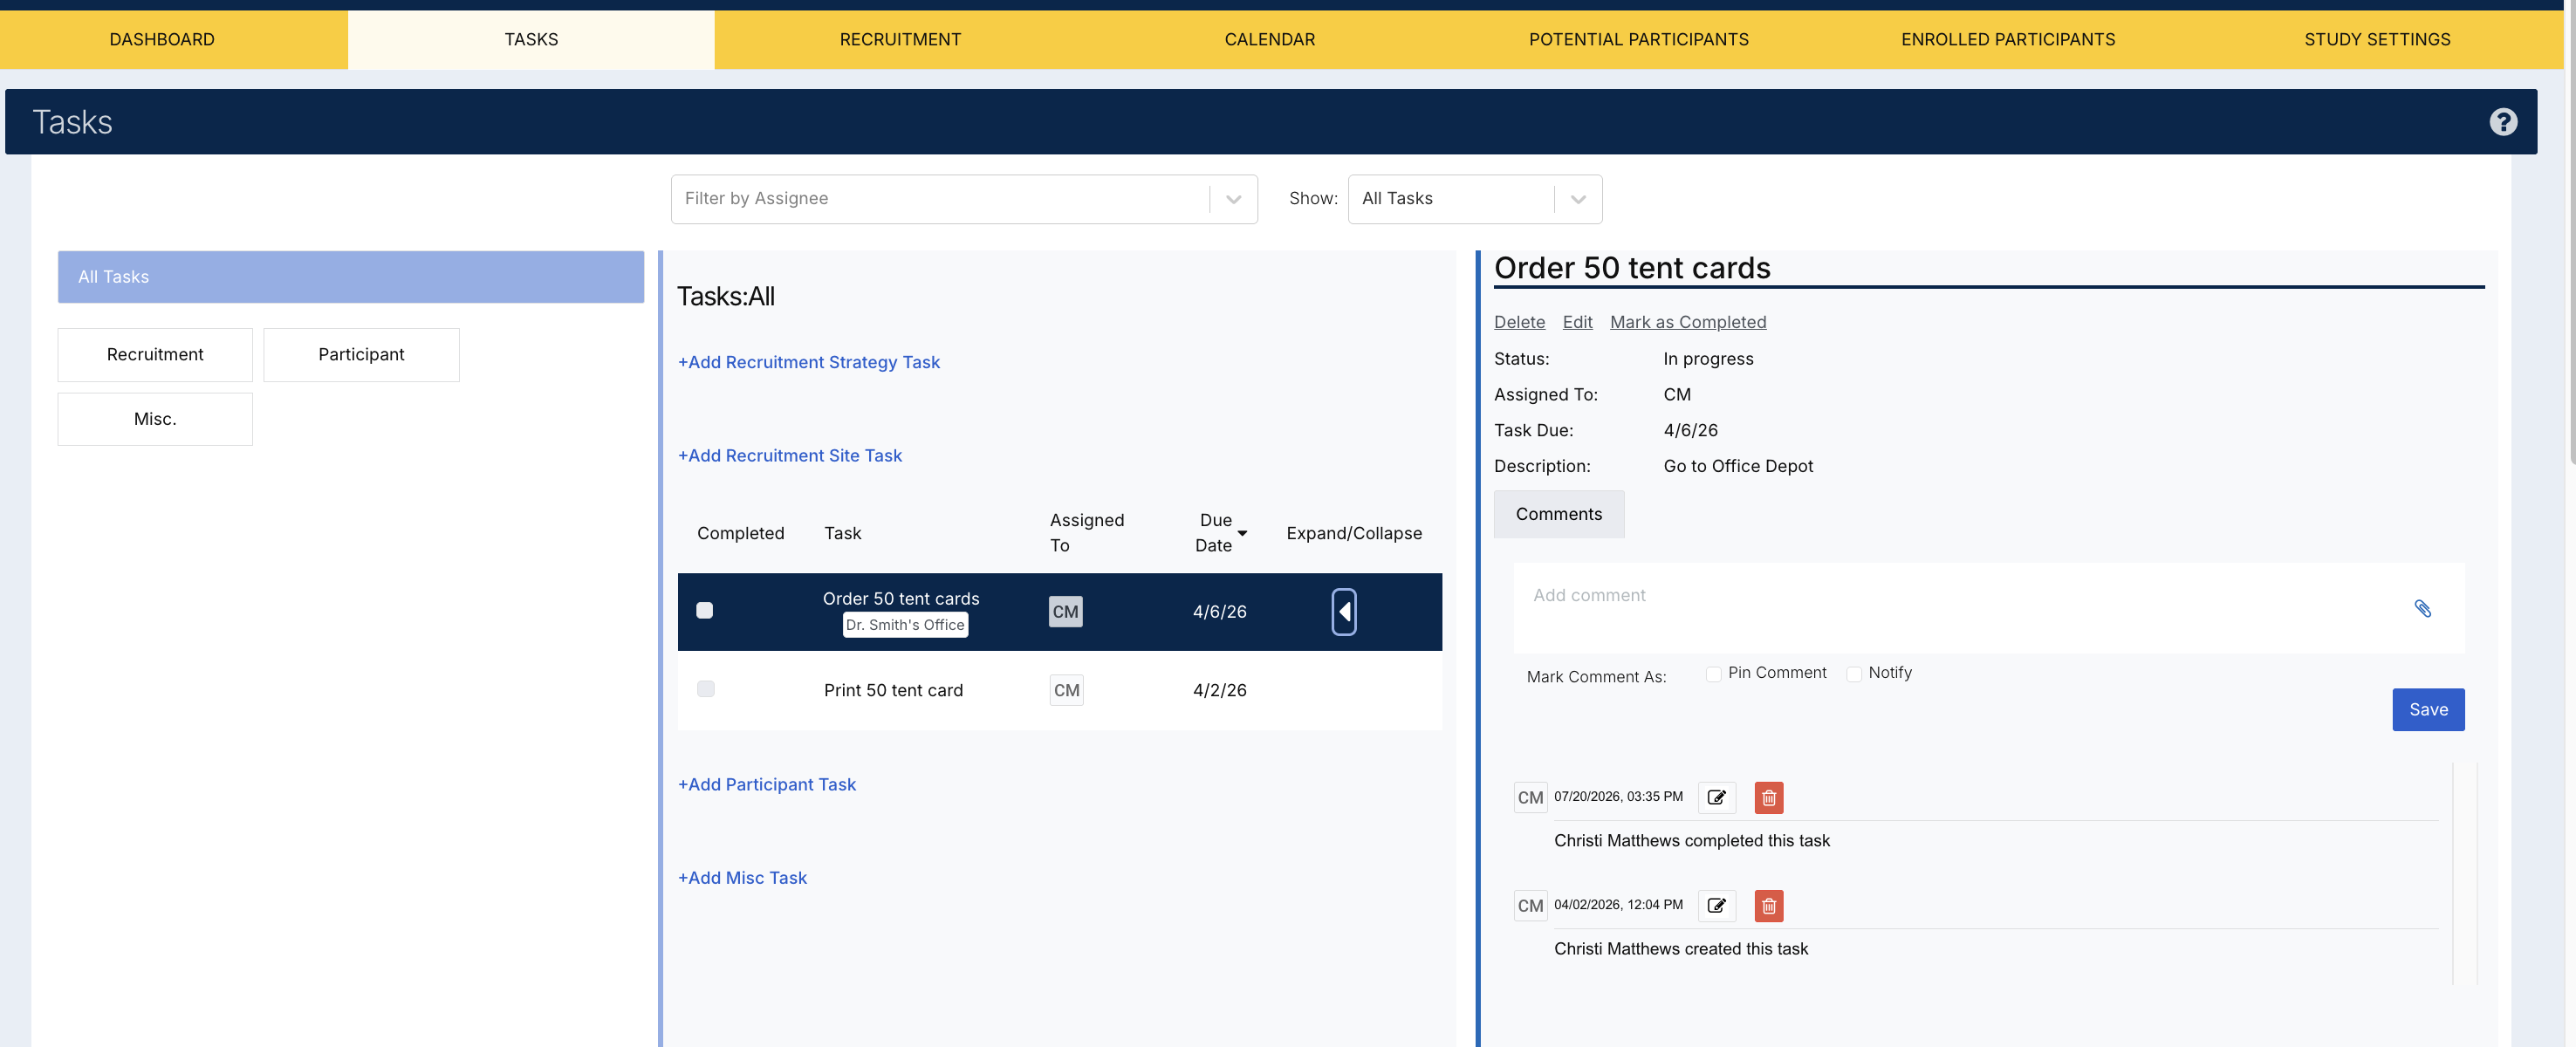
Task: Click the 'In progress' status value
Action: click(x=1708, y=358)
